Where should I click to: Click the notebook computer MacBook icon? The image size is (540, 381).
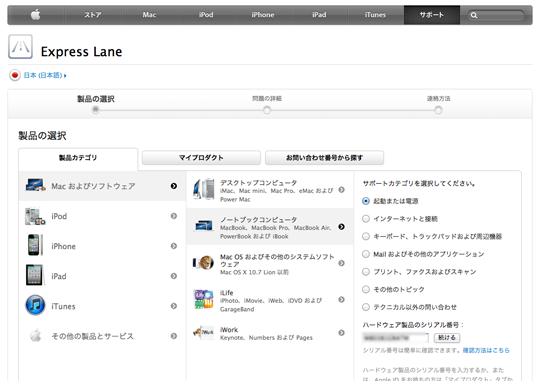204,226
